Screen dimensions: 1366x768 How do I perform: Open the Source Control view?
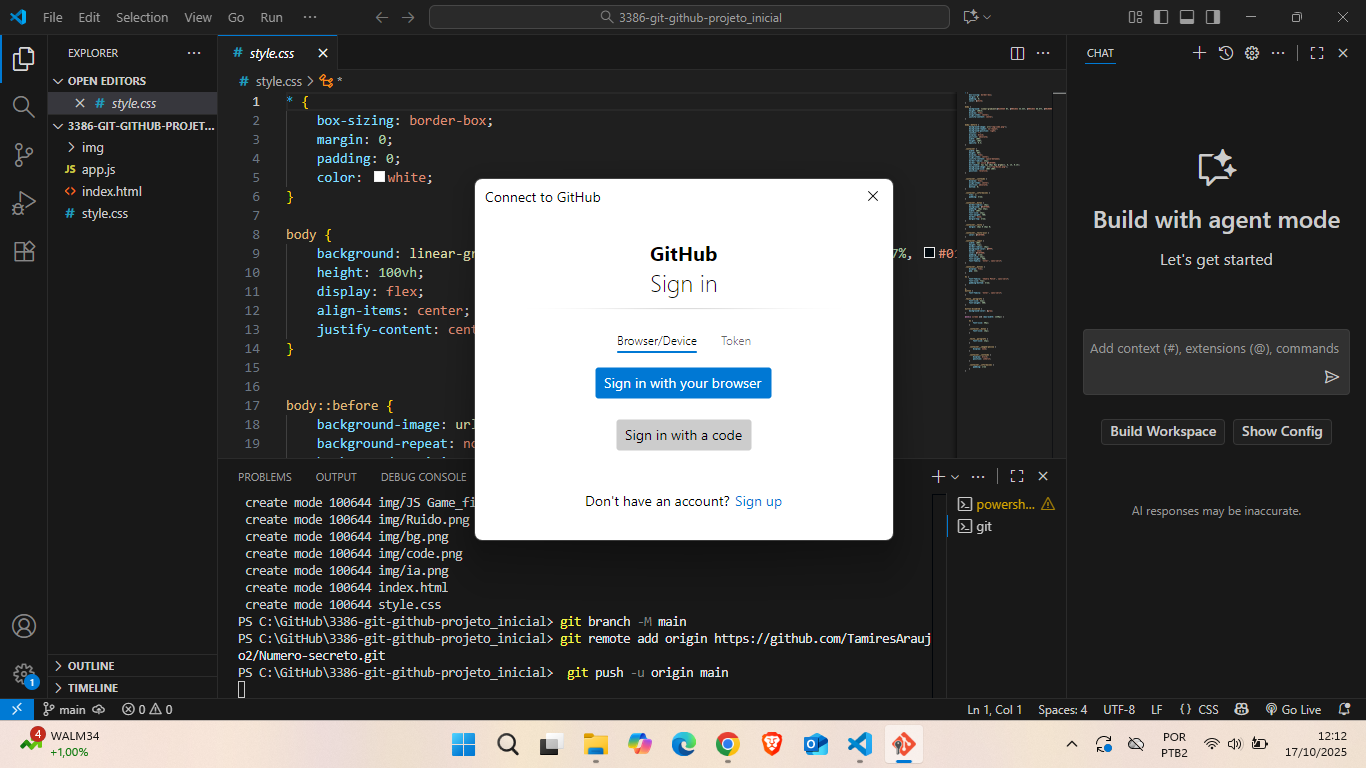click(x=24, y=155)
